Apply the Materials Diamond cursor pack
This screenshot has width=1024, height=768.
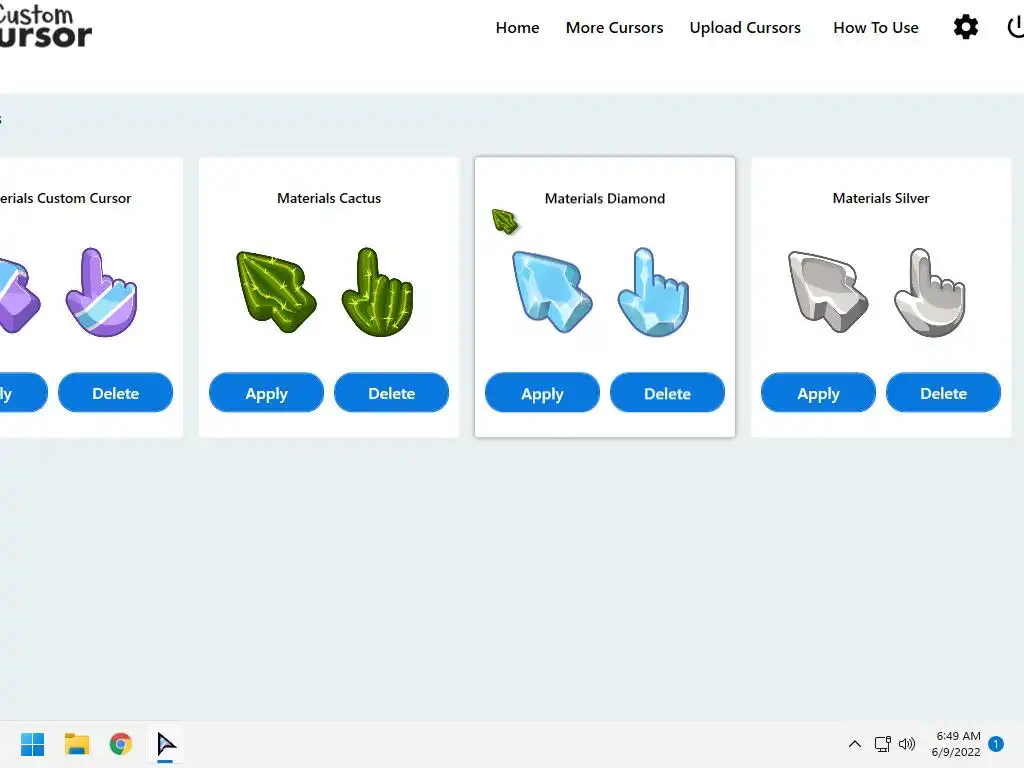pyautogui.click(x=542, y=393)
